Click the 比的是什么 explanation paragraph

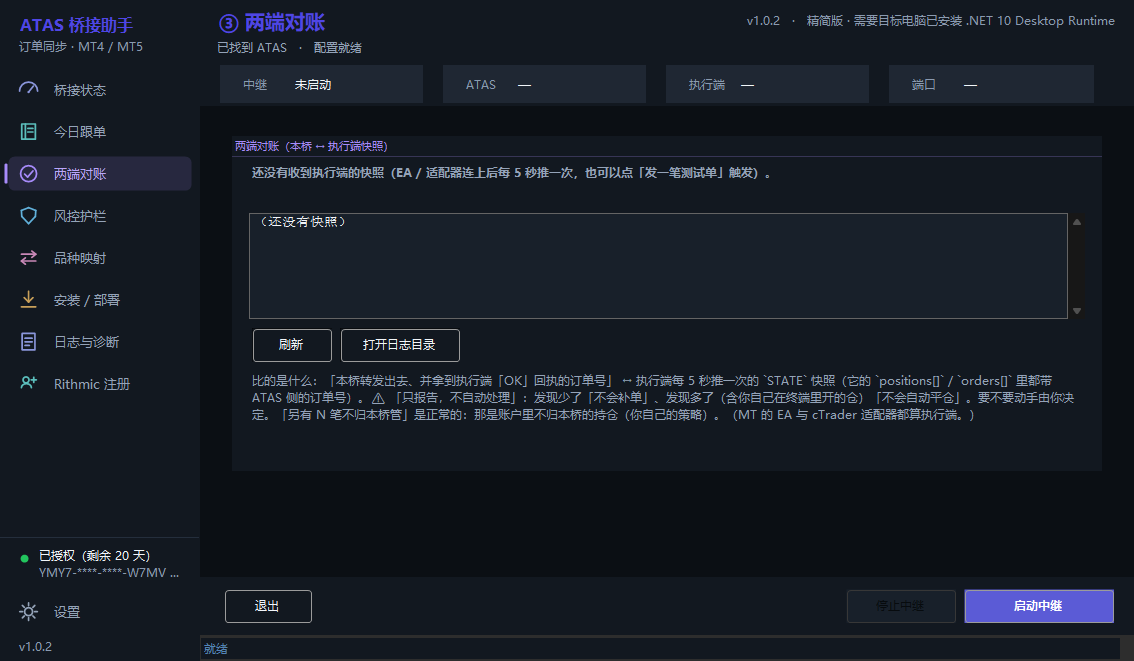point(662,398)
